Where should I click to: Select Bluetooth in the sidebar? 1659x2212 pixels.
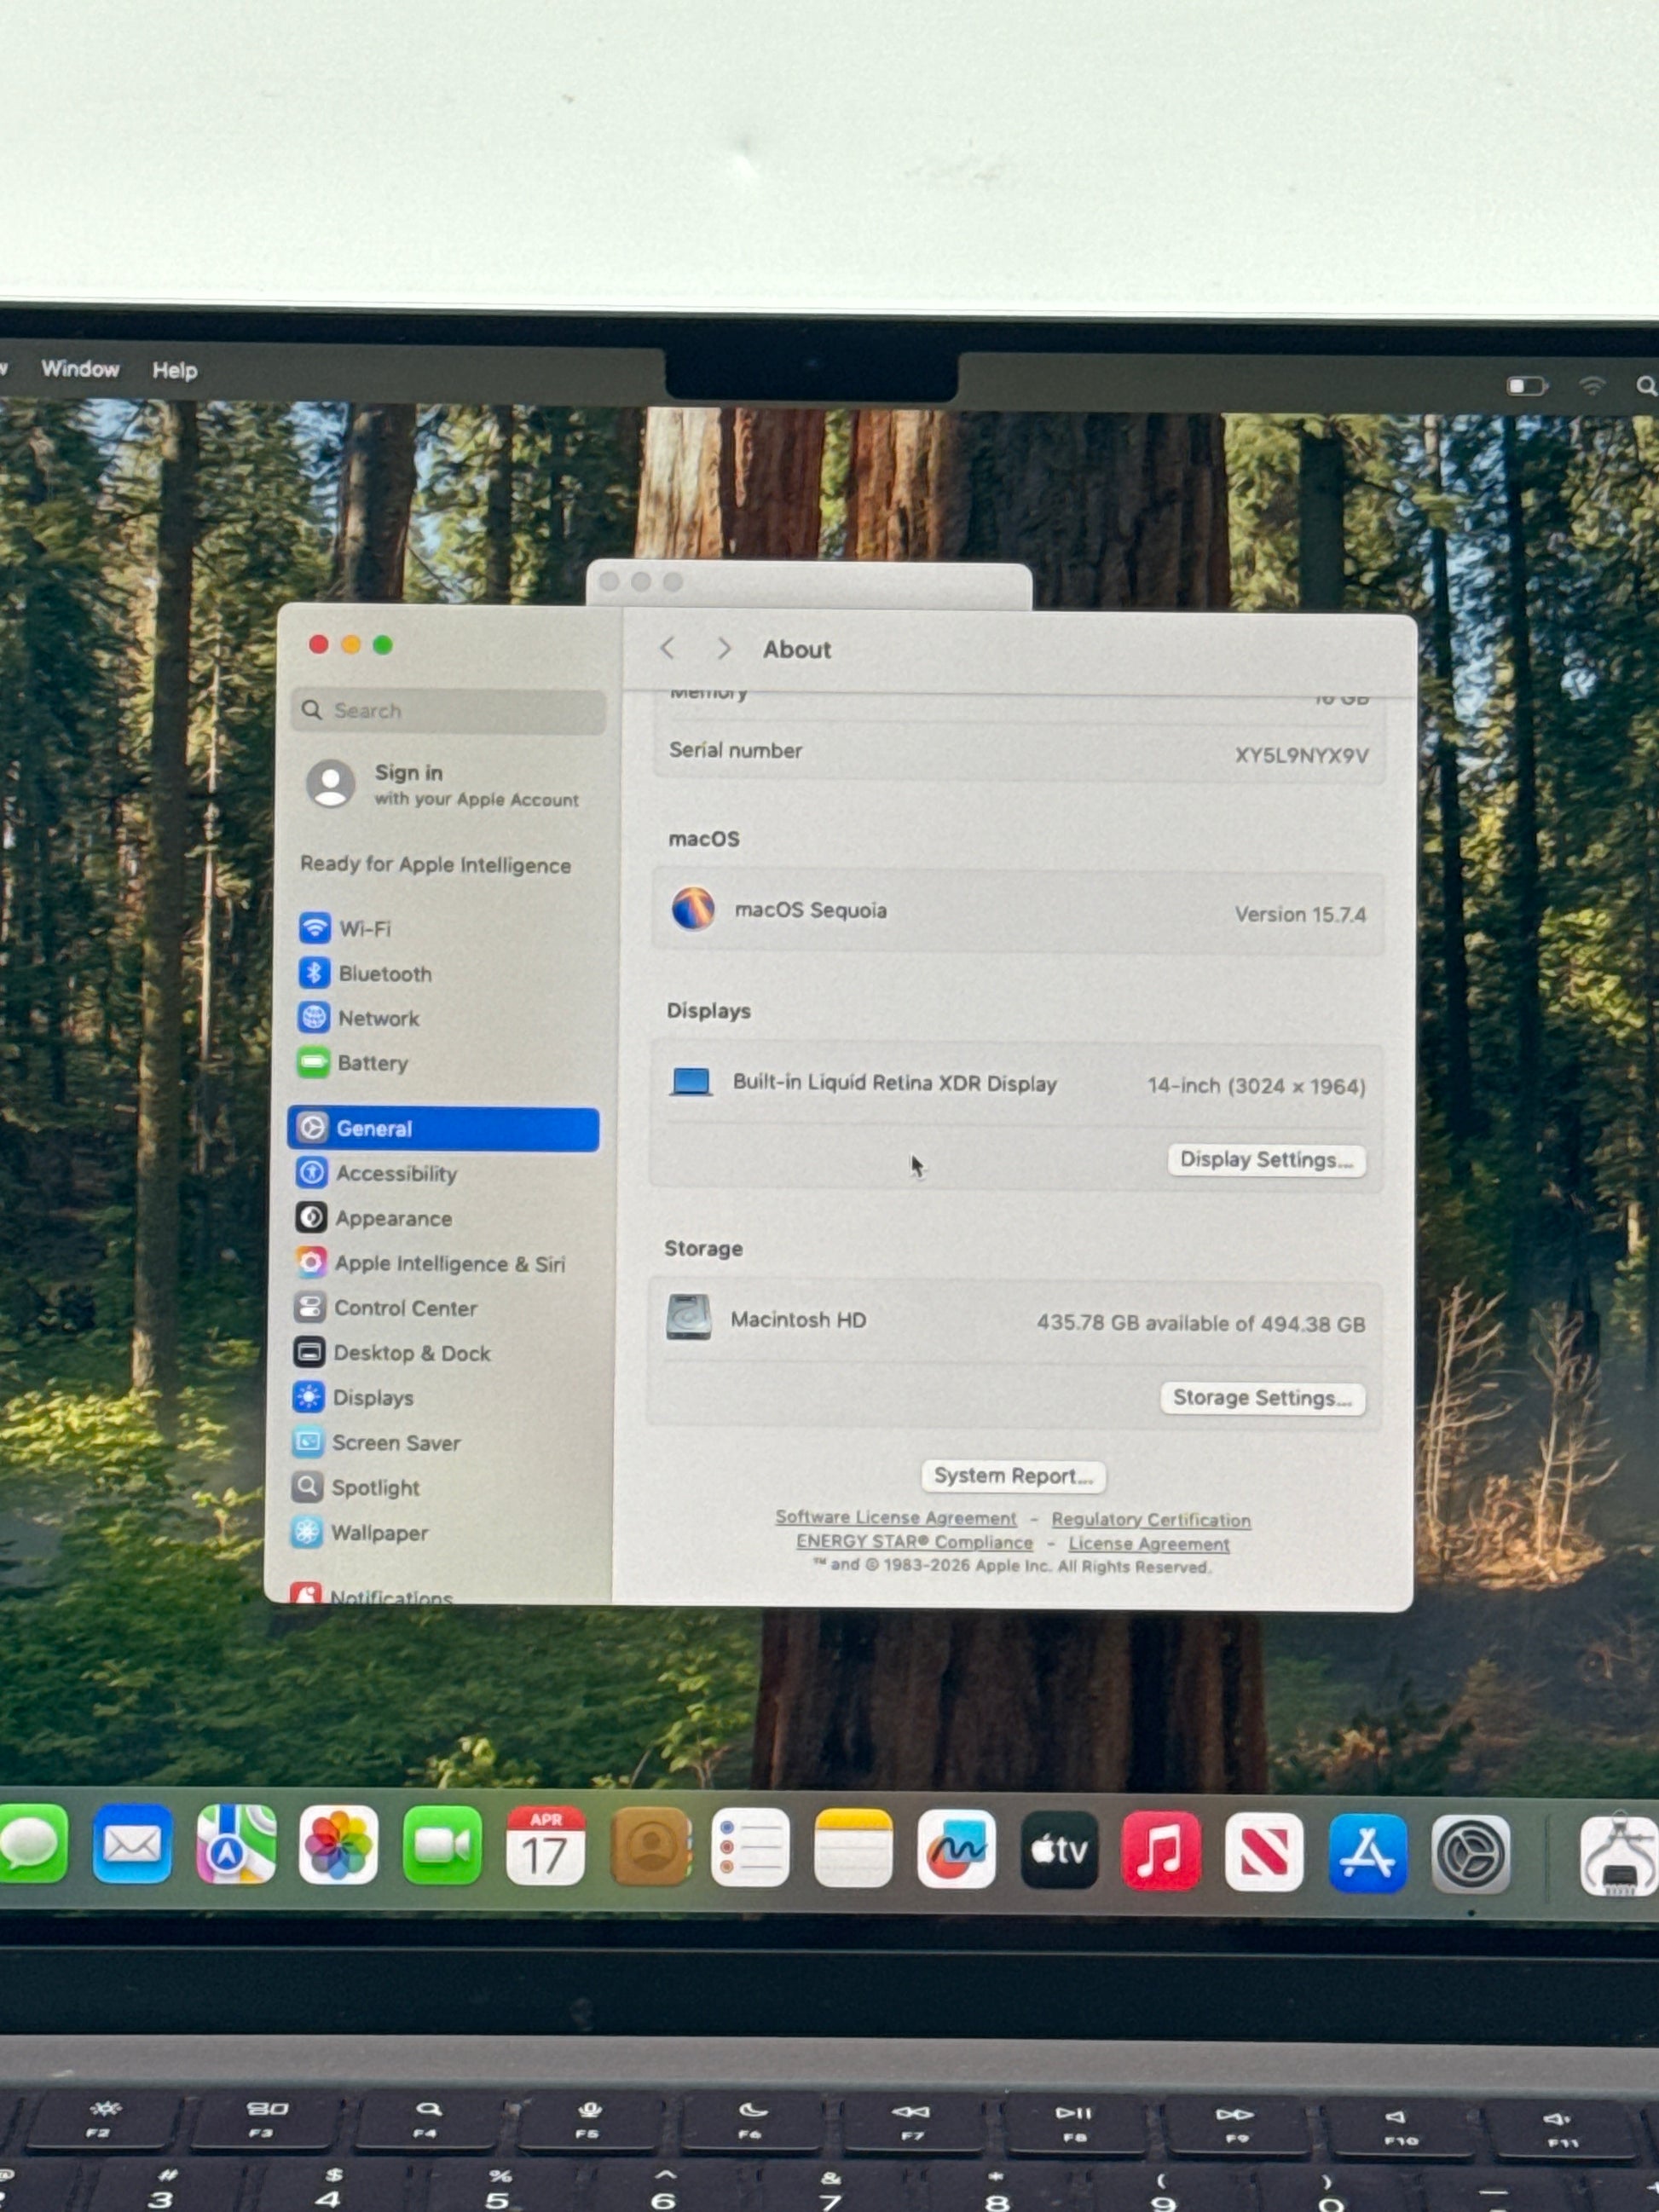point(384,973)
